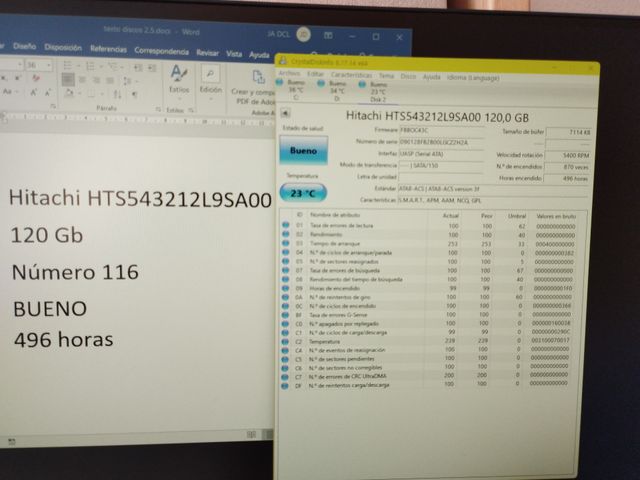Click the Bueno health status button
Viewport: 640px width, 480px height.
[303, 150]
